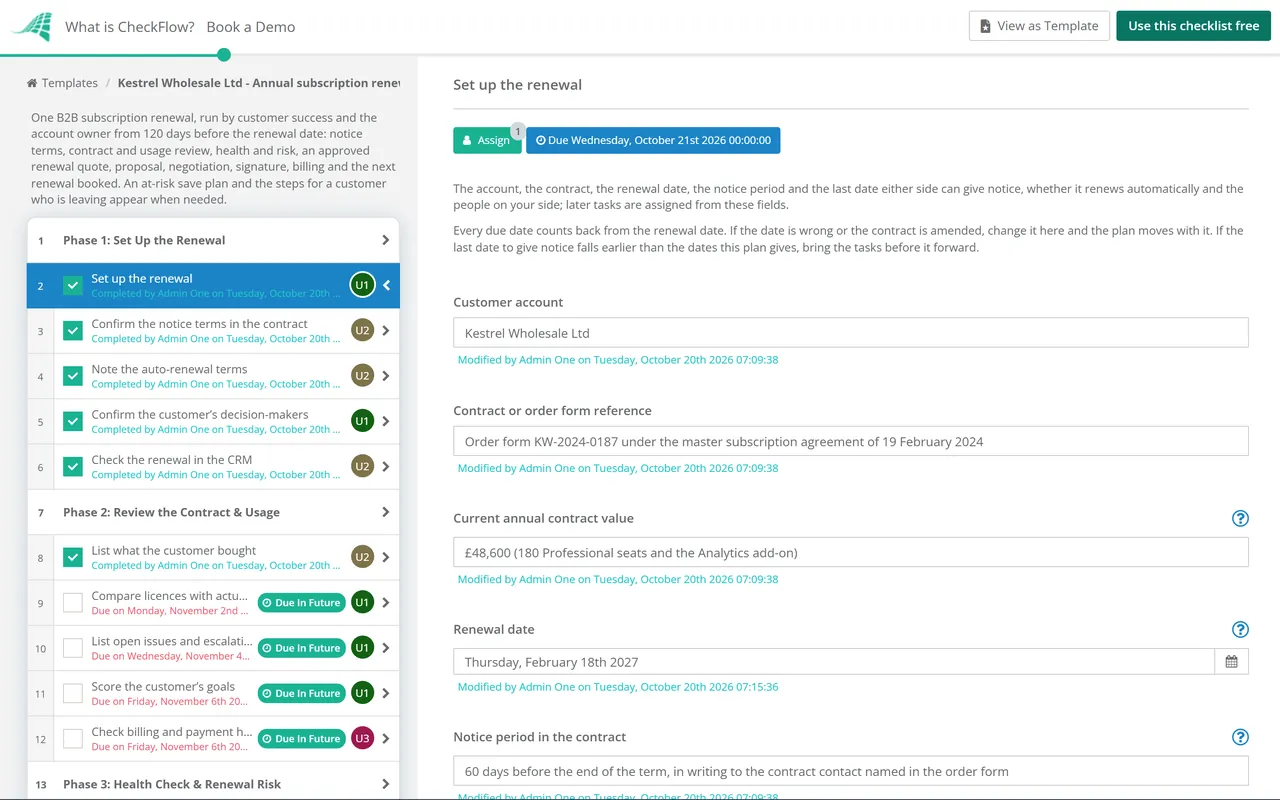Image resolution: width=1280 pixels, height=800 pixels.
Task: Click the Due Wednesday, October 21st 2026 button
Action: pos(653,140)
